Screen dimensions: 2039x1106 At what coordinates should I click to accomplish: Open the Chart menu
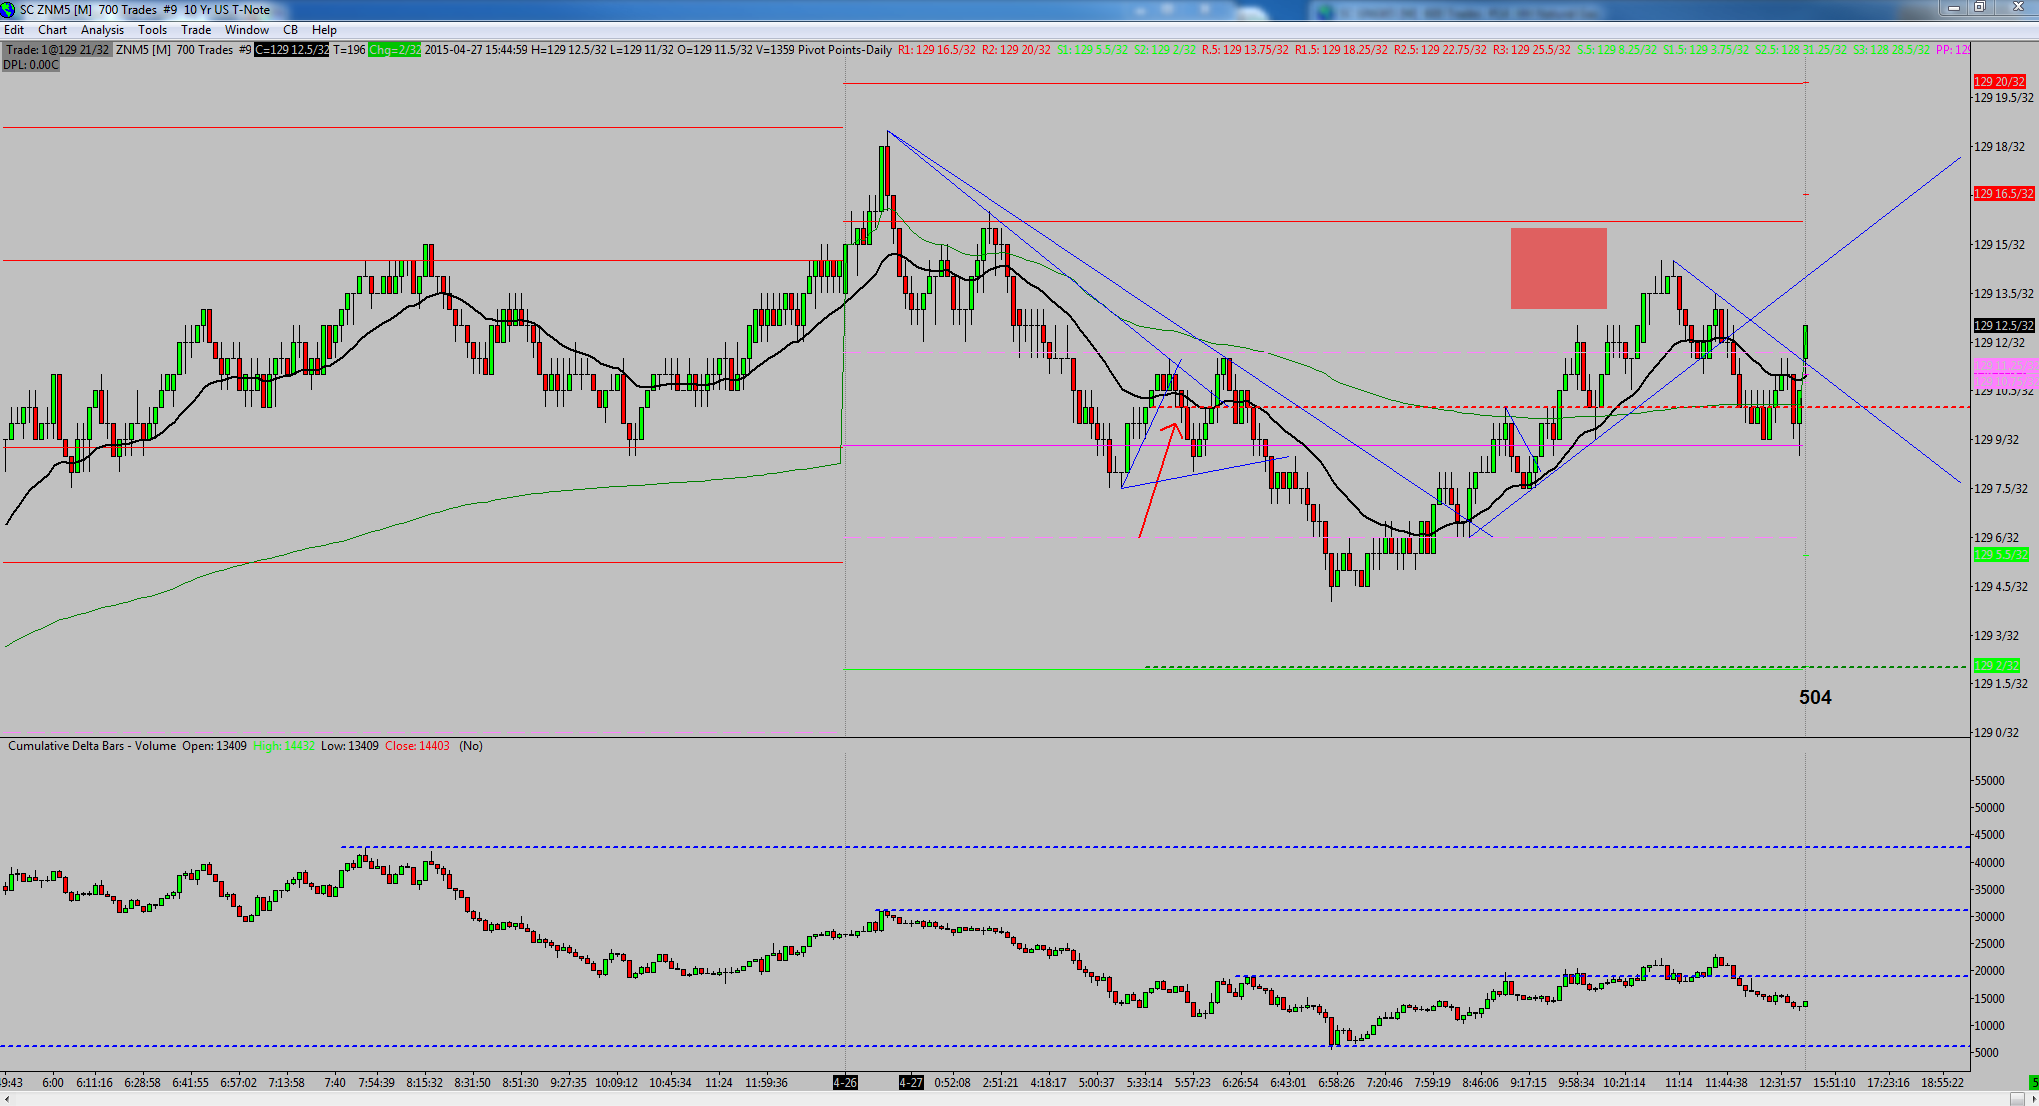coord(53,30)
